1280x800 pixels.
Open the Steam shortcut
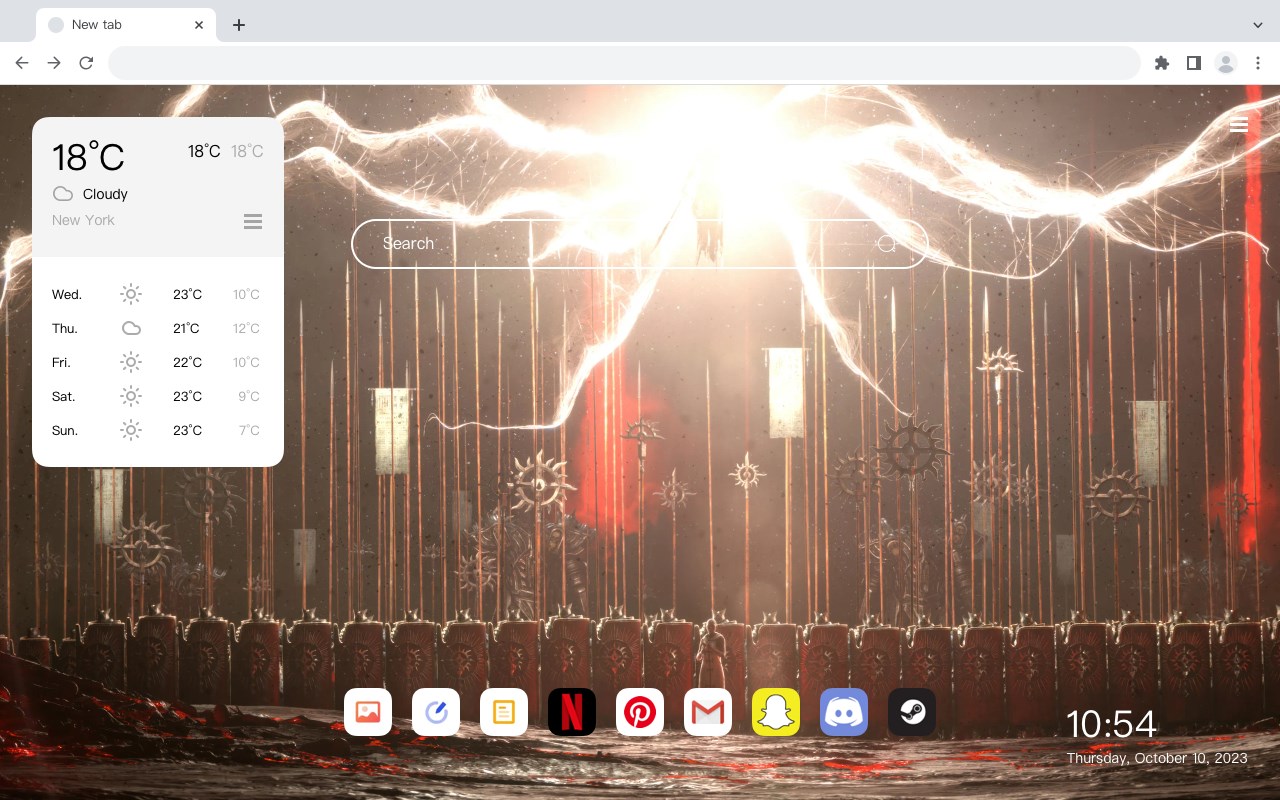point(912,712)
